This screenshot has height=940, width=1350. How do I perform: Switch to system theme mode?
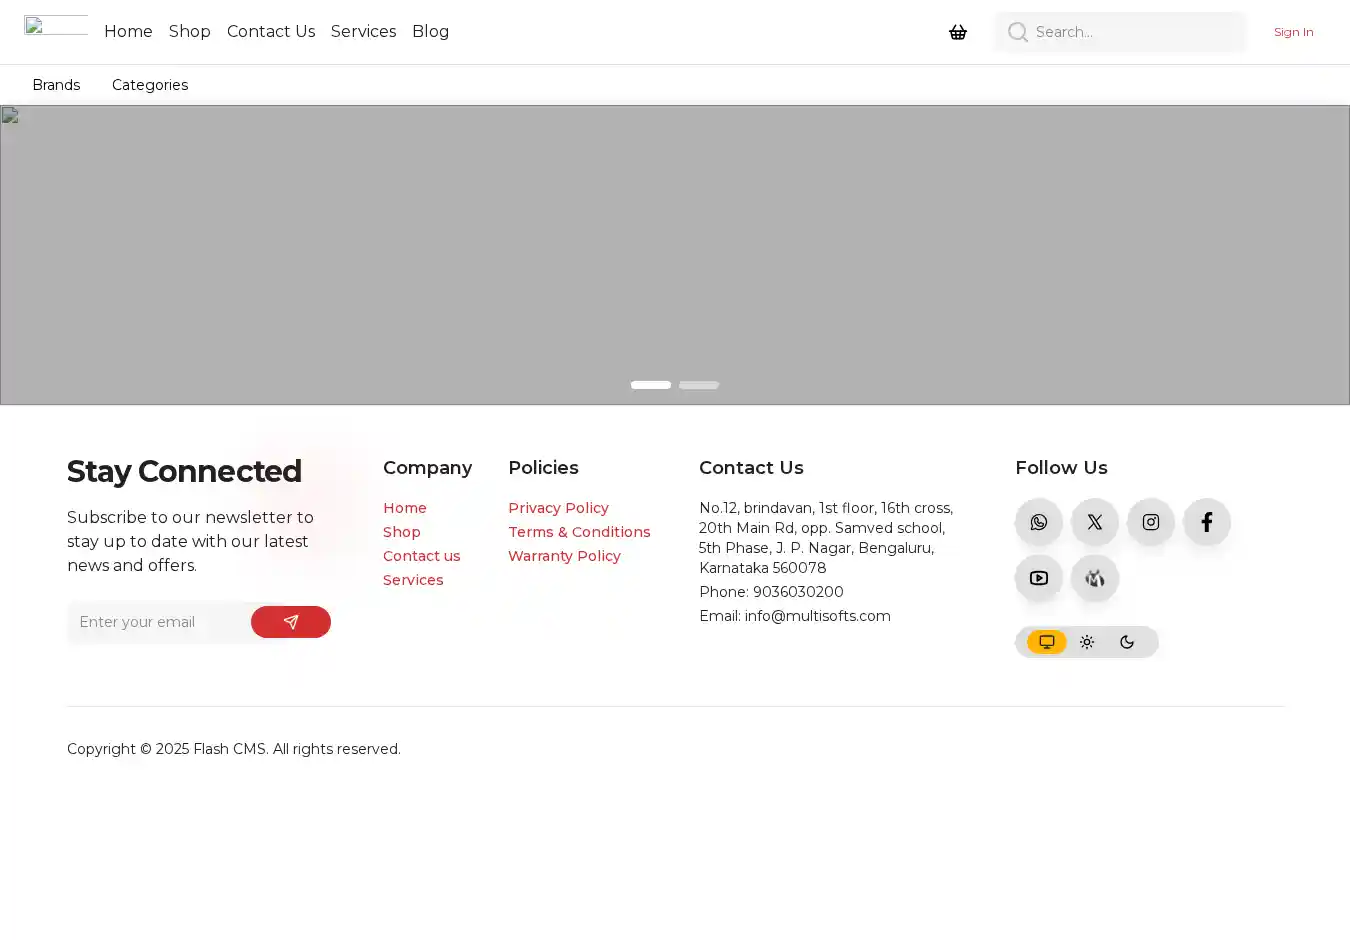[1047, 642]
